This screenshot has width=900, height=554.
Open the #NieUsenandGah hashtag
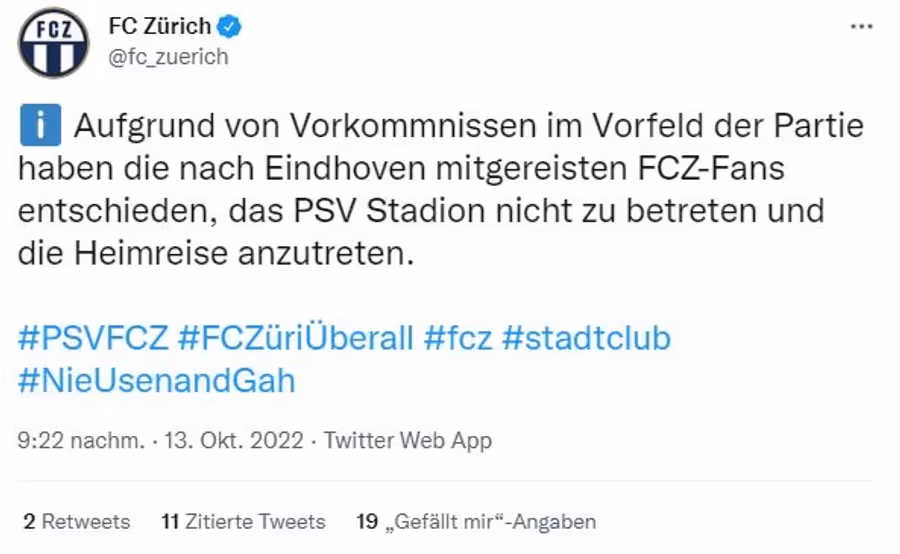click(x=156, y=380)
